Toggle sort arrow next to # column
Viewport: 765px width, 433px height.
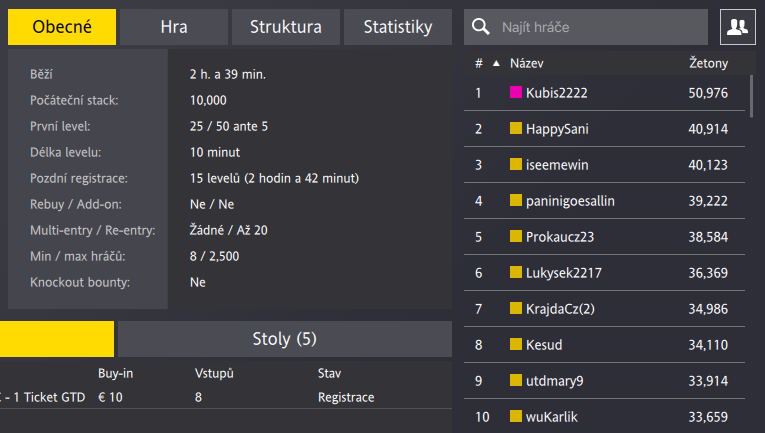(496, 64)
